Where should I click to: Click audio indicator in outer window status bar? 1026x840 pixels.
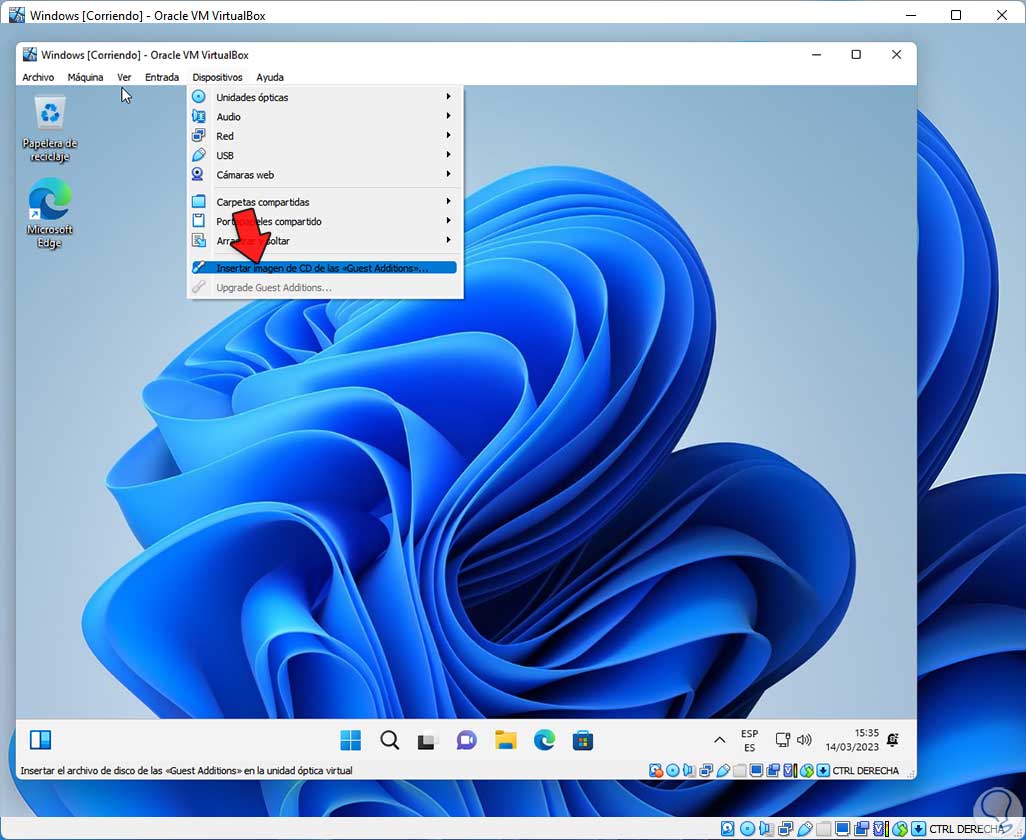[766, 829]
